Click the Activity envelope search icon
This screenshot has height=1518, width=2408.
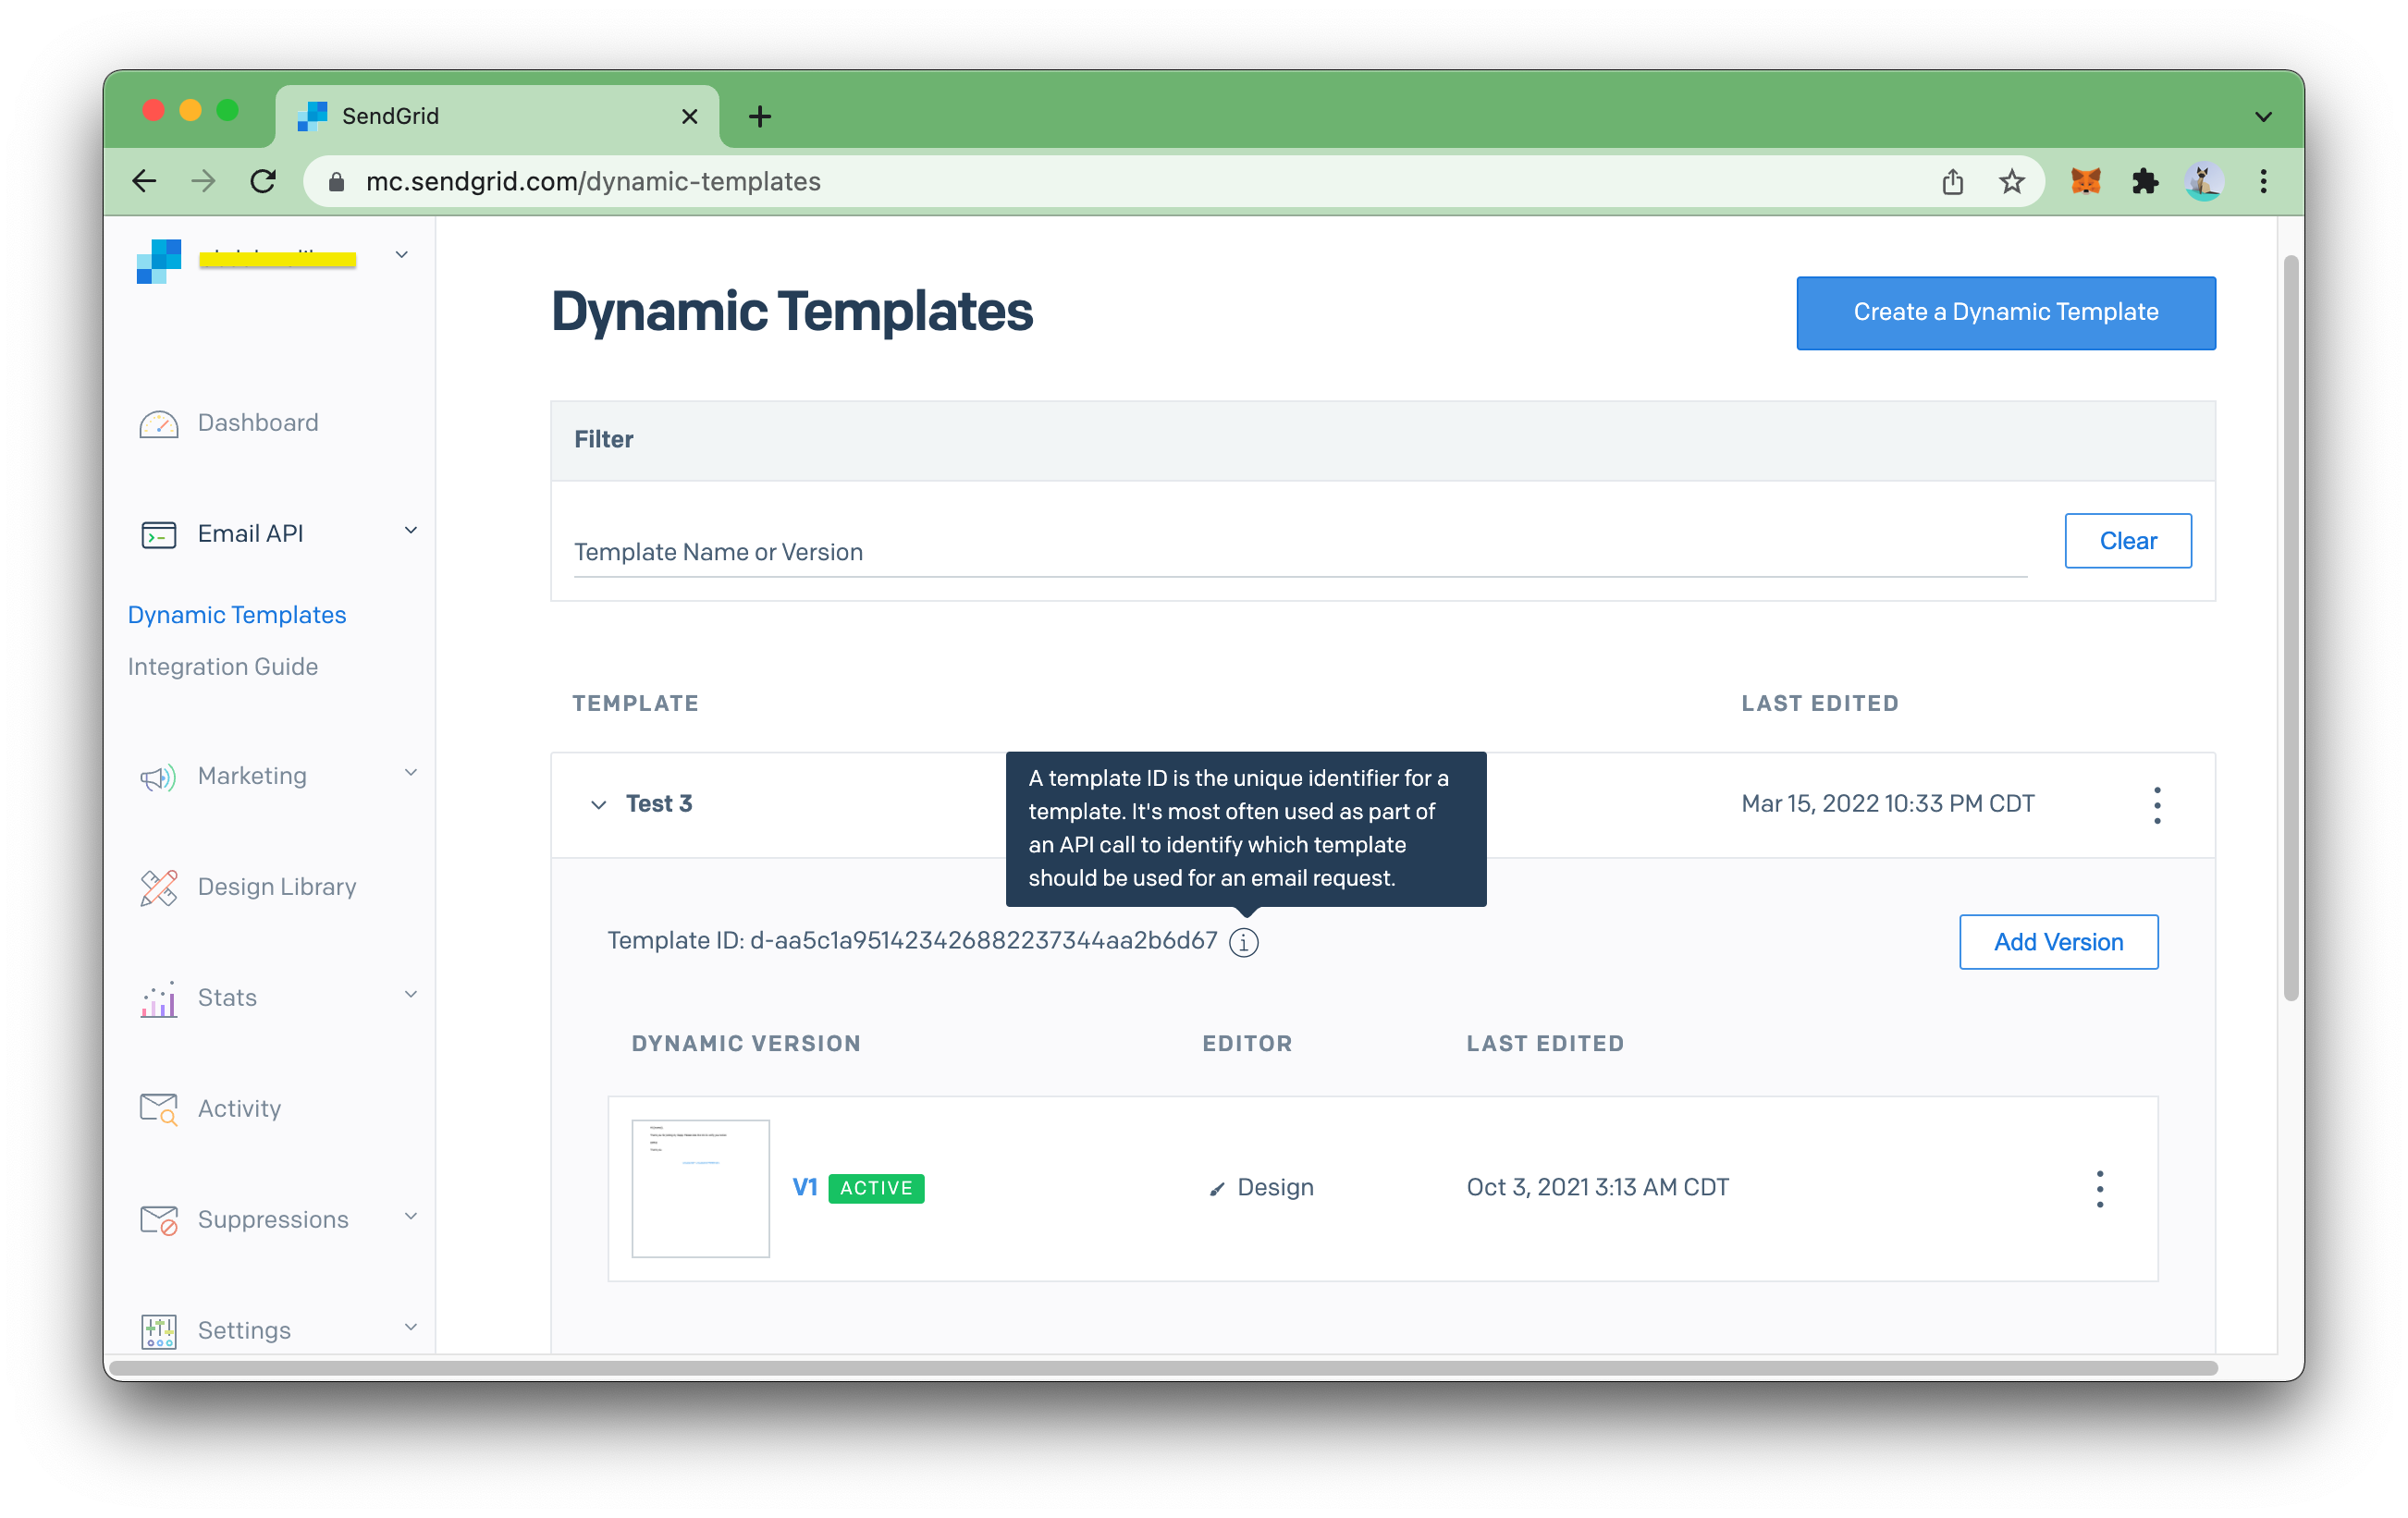click(159, 1109)
